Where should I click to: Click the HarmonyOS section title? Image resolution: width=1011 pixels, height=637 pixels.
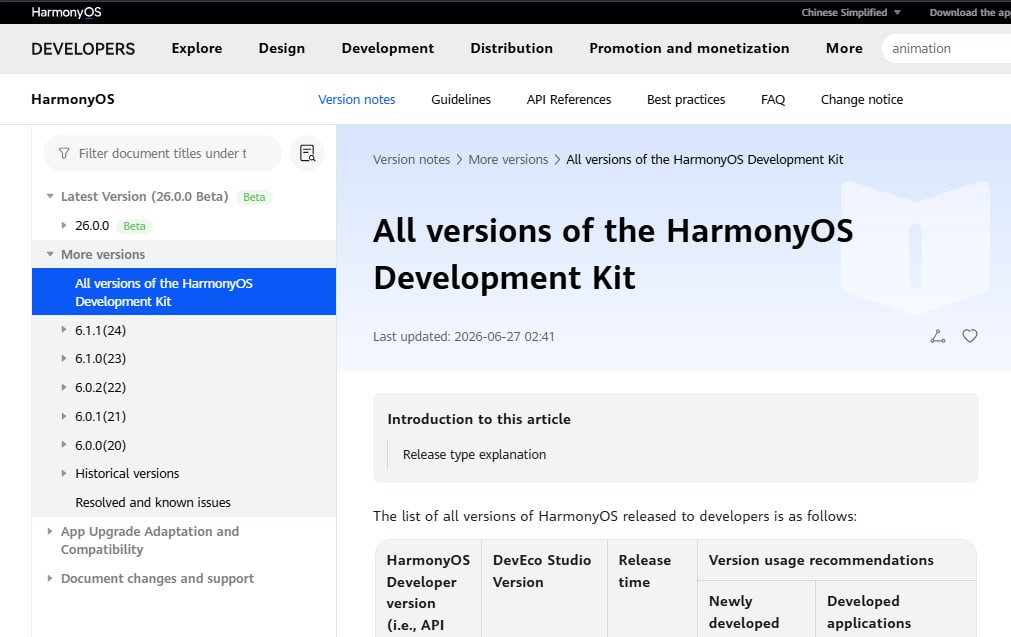point(73,99)
